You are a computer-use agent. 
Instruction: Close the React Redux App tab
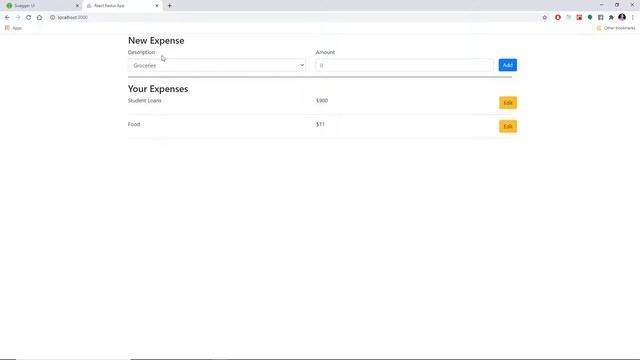point(157,6)
